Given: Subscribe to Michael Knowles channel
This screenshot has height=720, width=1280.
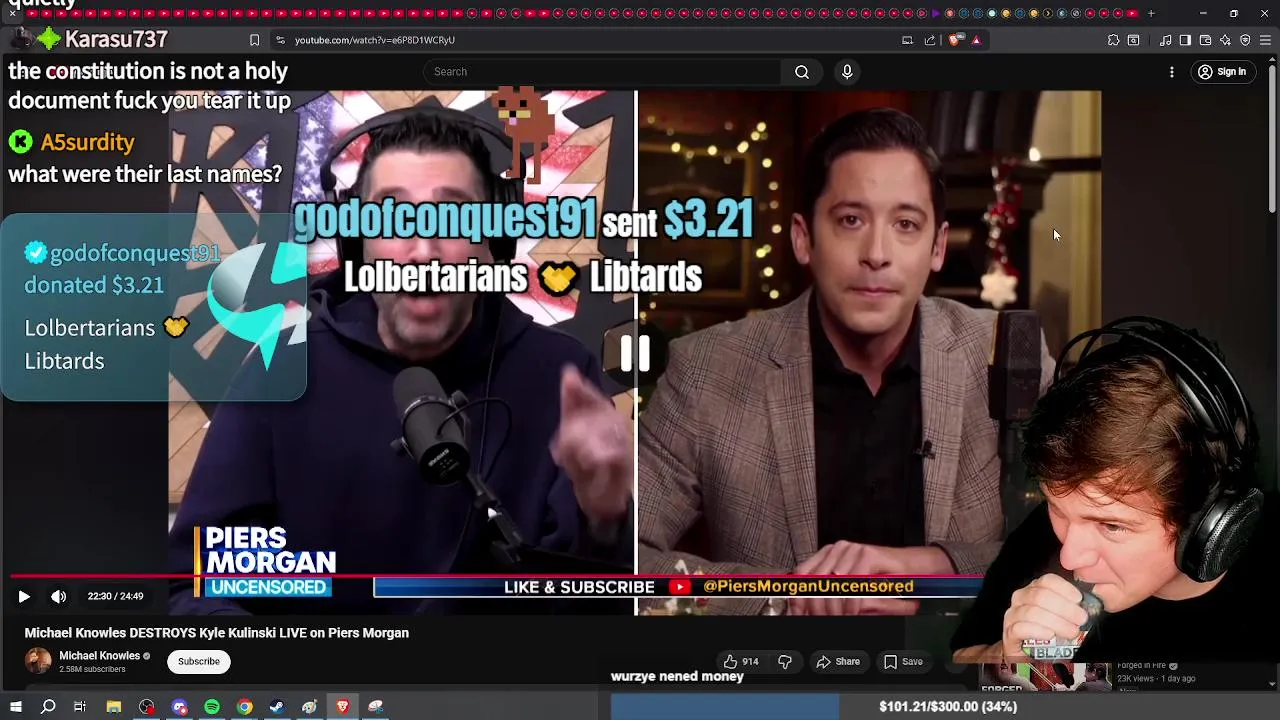Looking at the screenshot, I should 199,661.
